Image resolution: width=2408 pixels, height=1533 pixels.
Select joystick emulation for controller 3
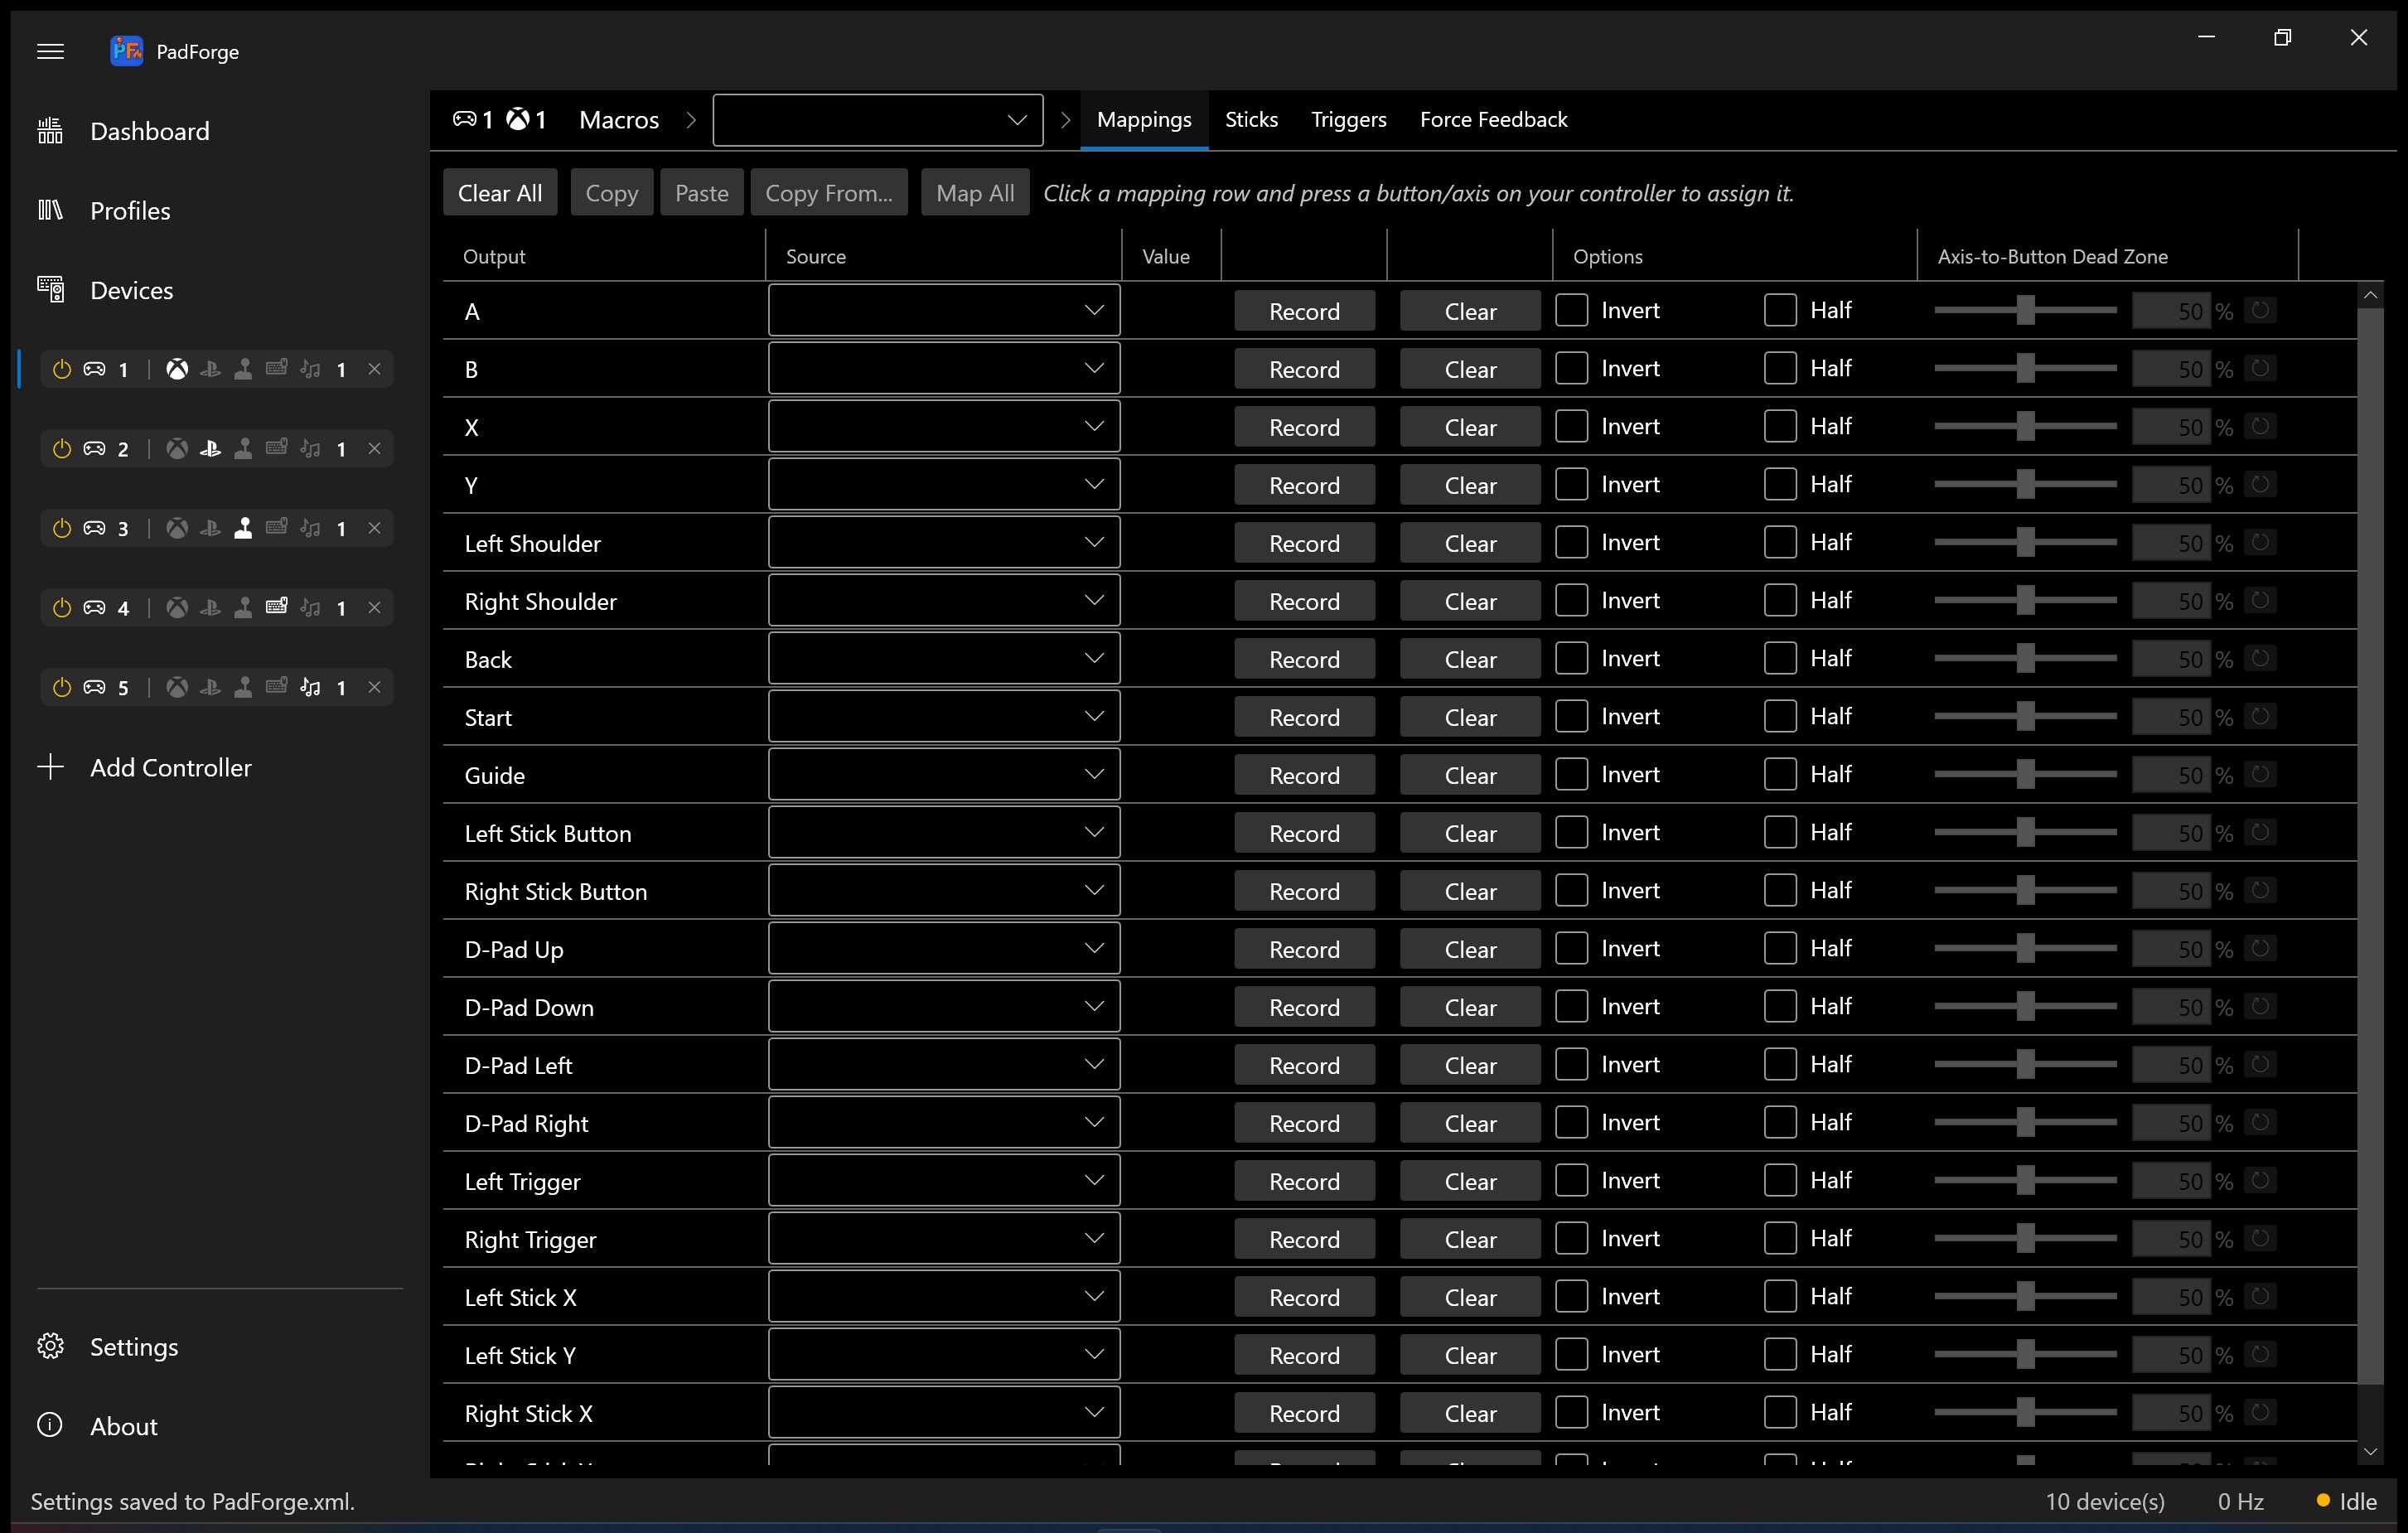pos(245,528)
